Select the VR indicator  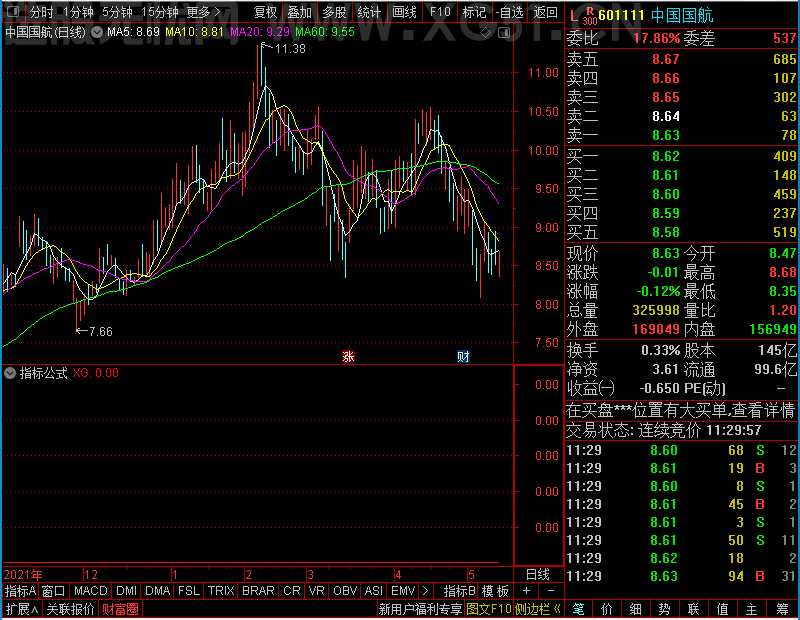[x=317, y=591]
